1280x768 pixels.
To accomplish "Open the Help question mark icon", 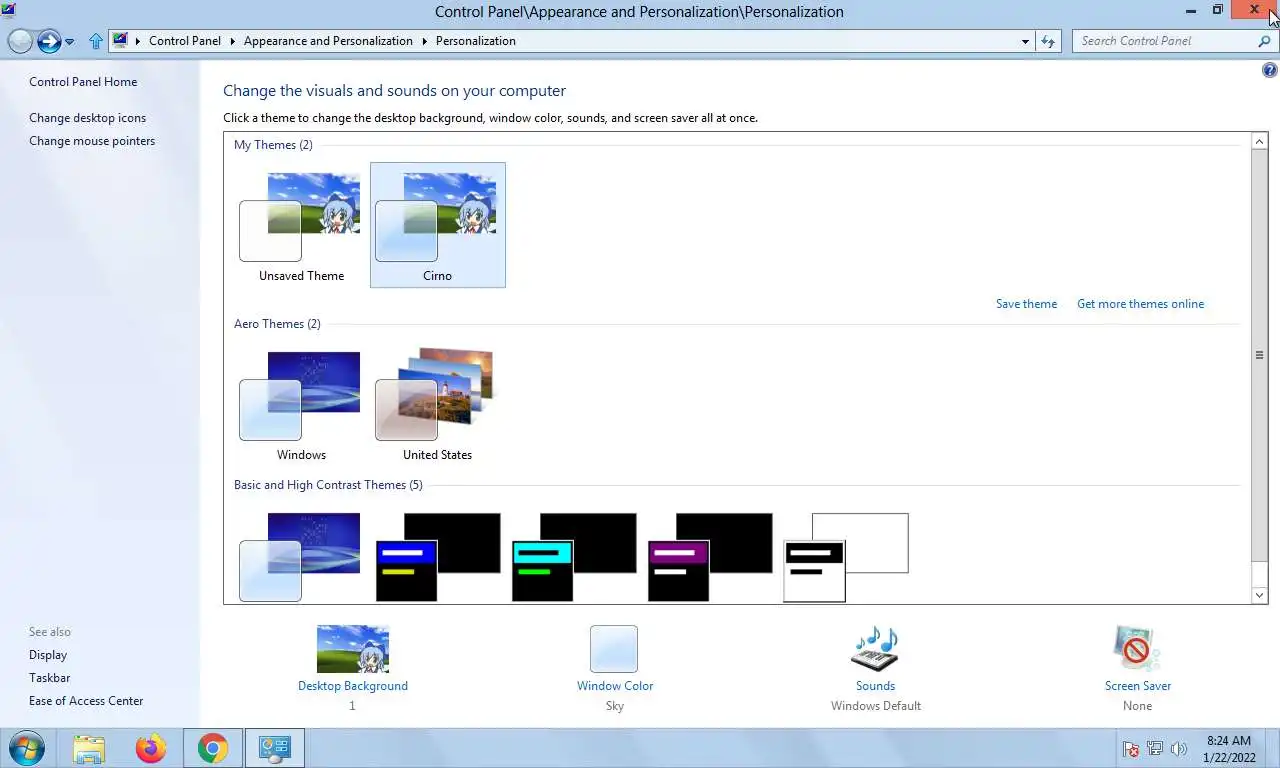I will (x=1270, y=71).
